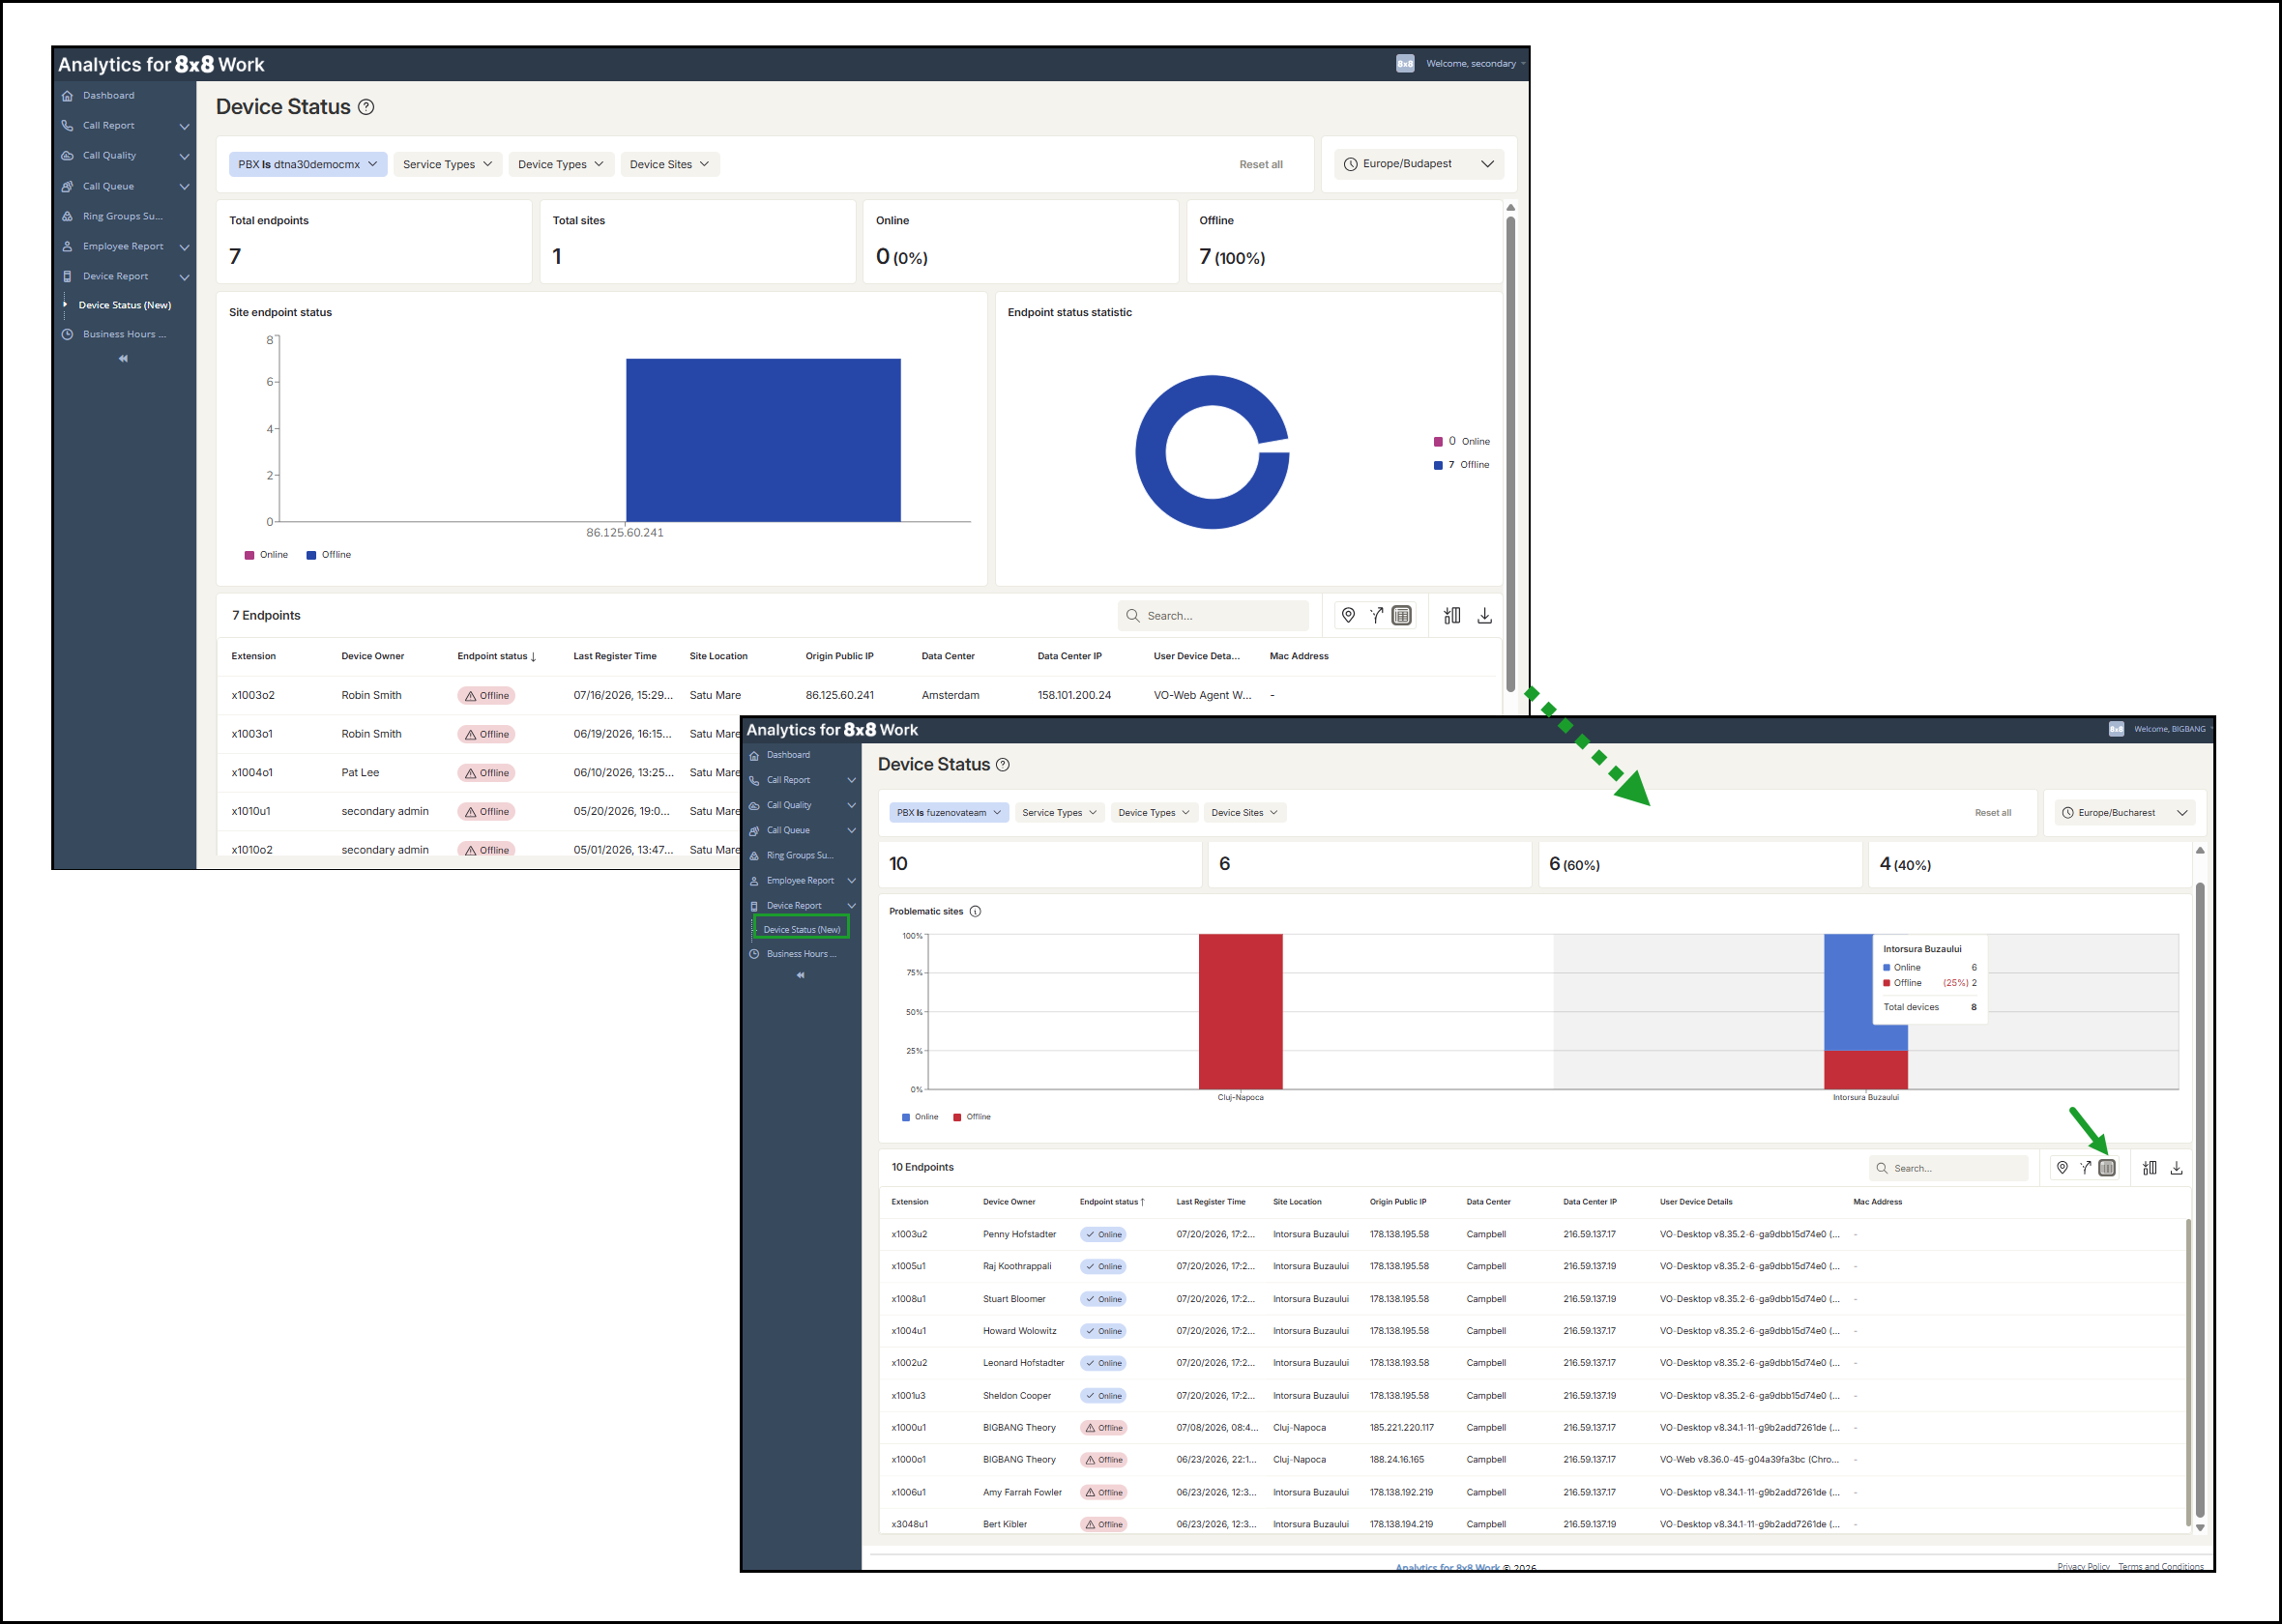Open the Service Types filter dropdown
2282x1624 pixels.
(447, 164)
